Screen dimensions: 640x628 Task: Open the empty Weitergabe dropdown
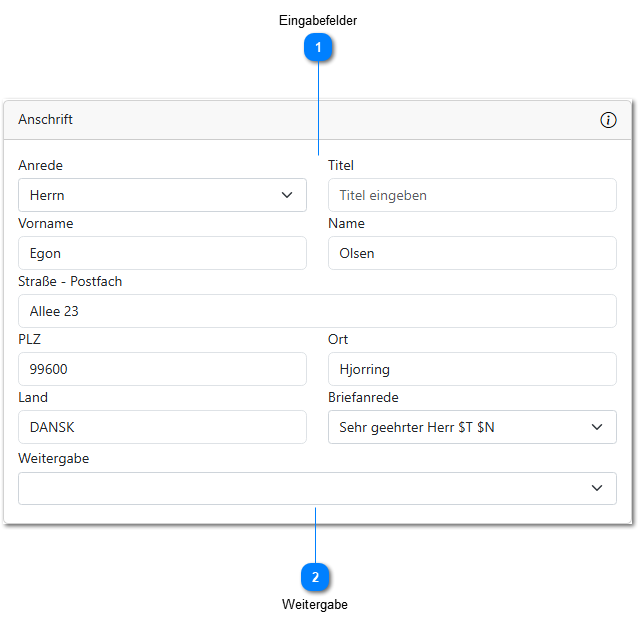pos(317,488)
